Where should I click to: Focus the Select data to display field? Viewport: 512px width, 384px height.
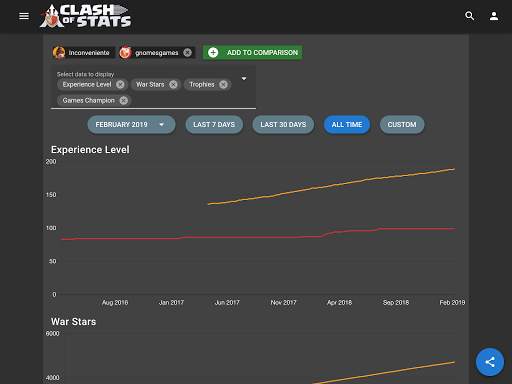click(153, 87)
